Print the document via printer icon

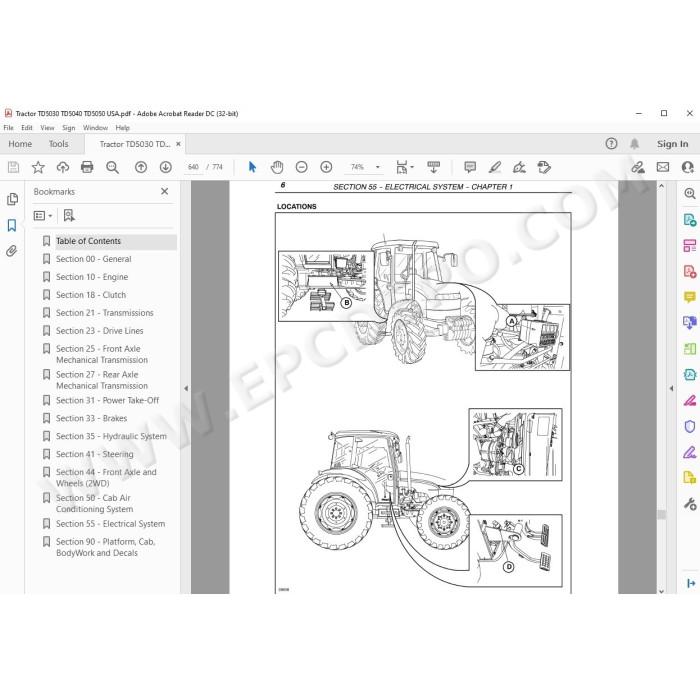[87, 167]
